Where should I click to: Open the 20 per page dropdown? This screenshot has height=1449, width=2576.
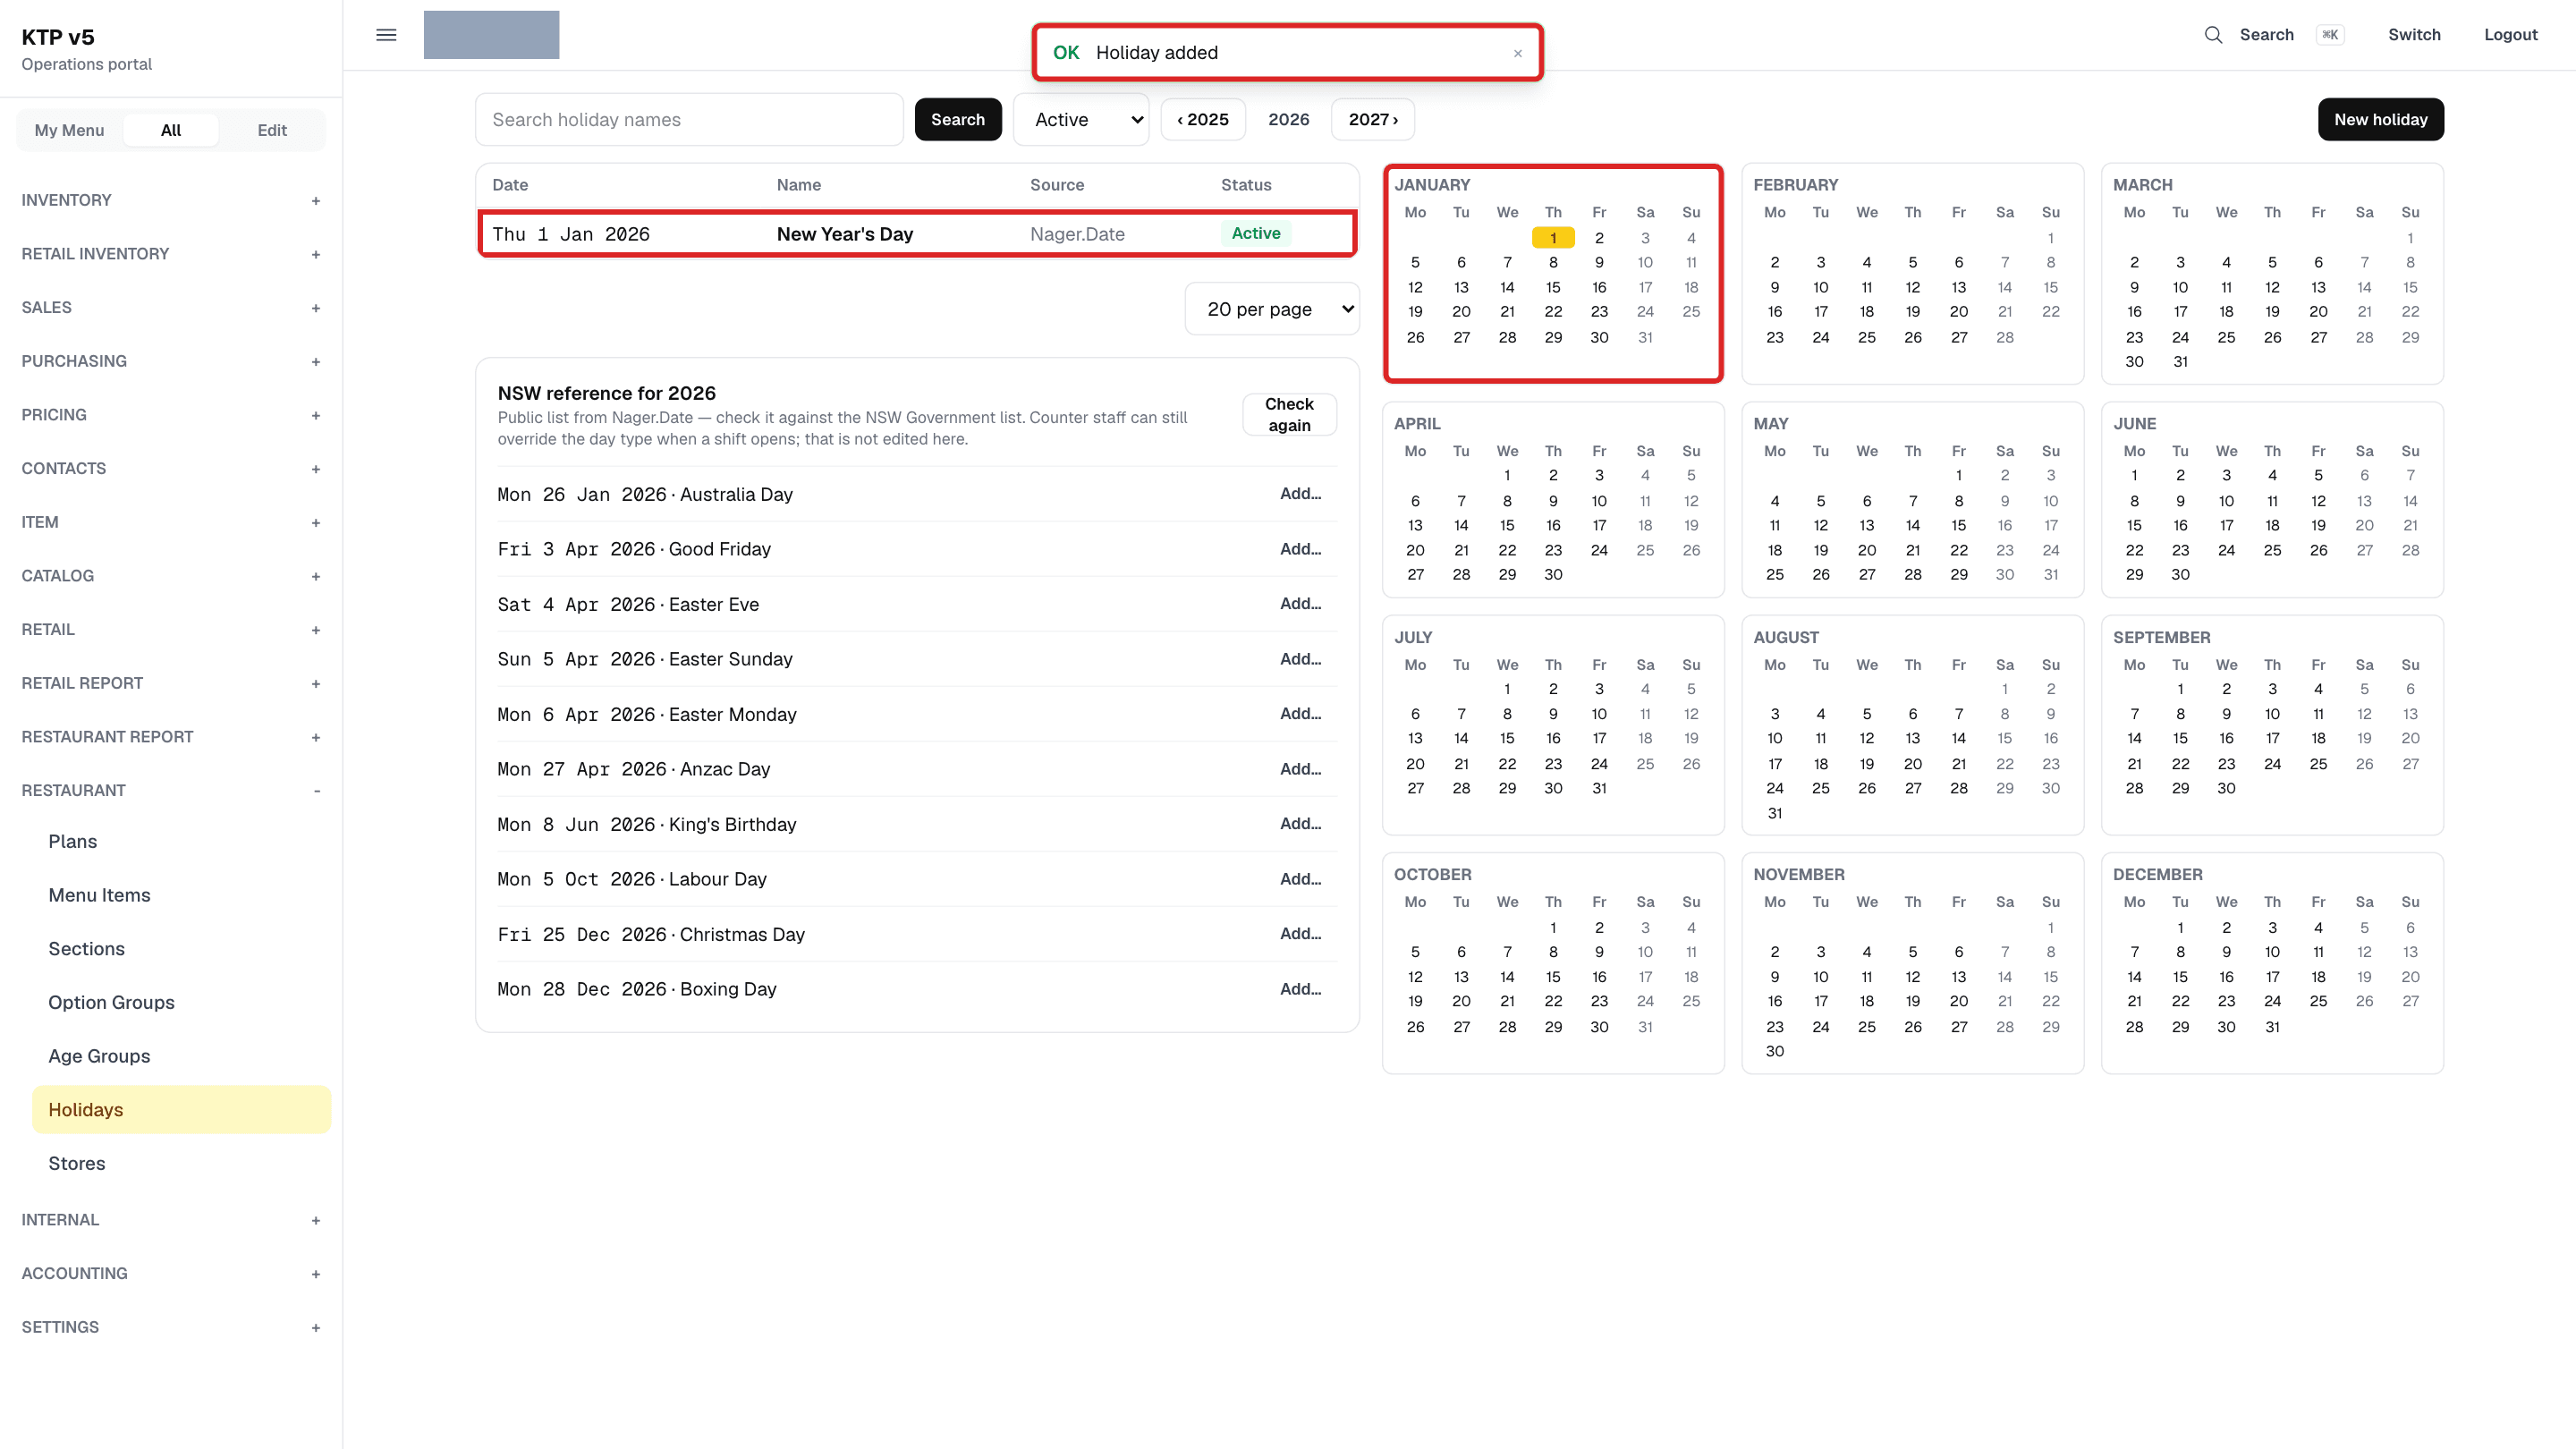pos(1271,309)
